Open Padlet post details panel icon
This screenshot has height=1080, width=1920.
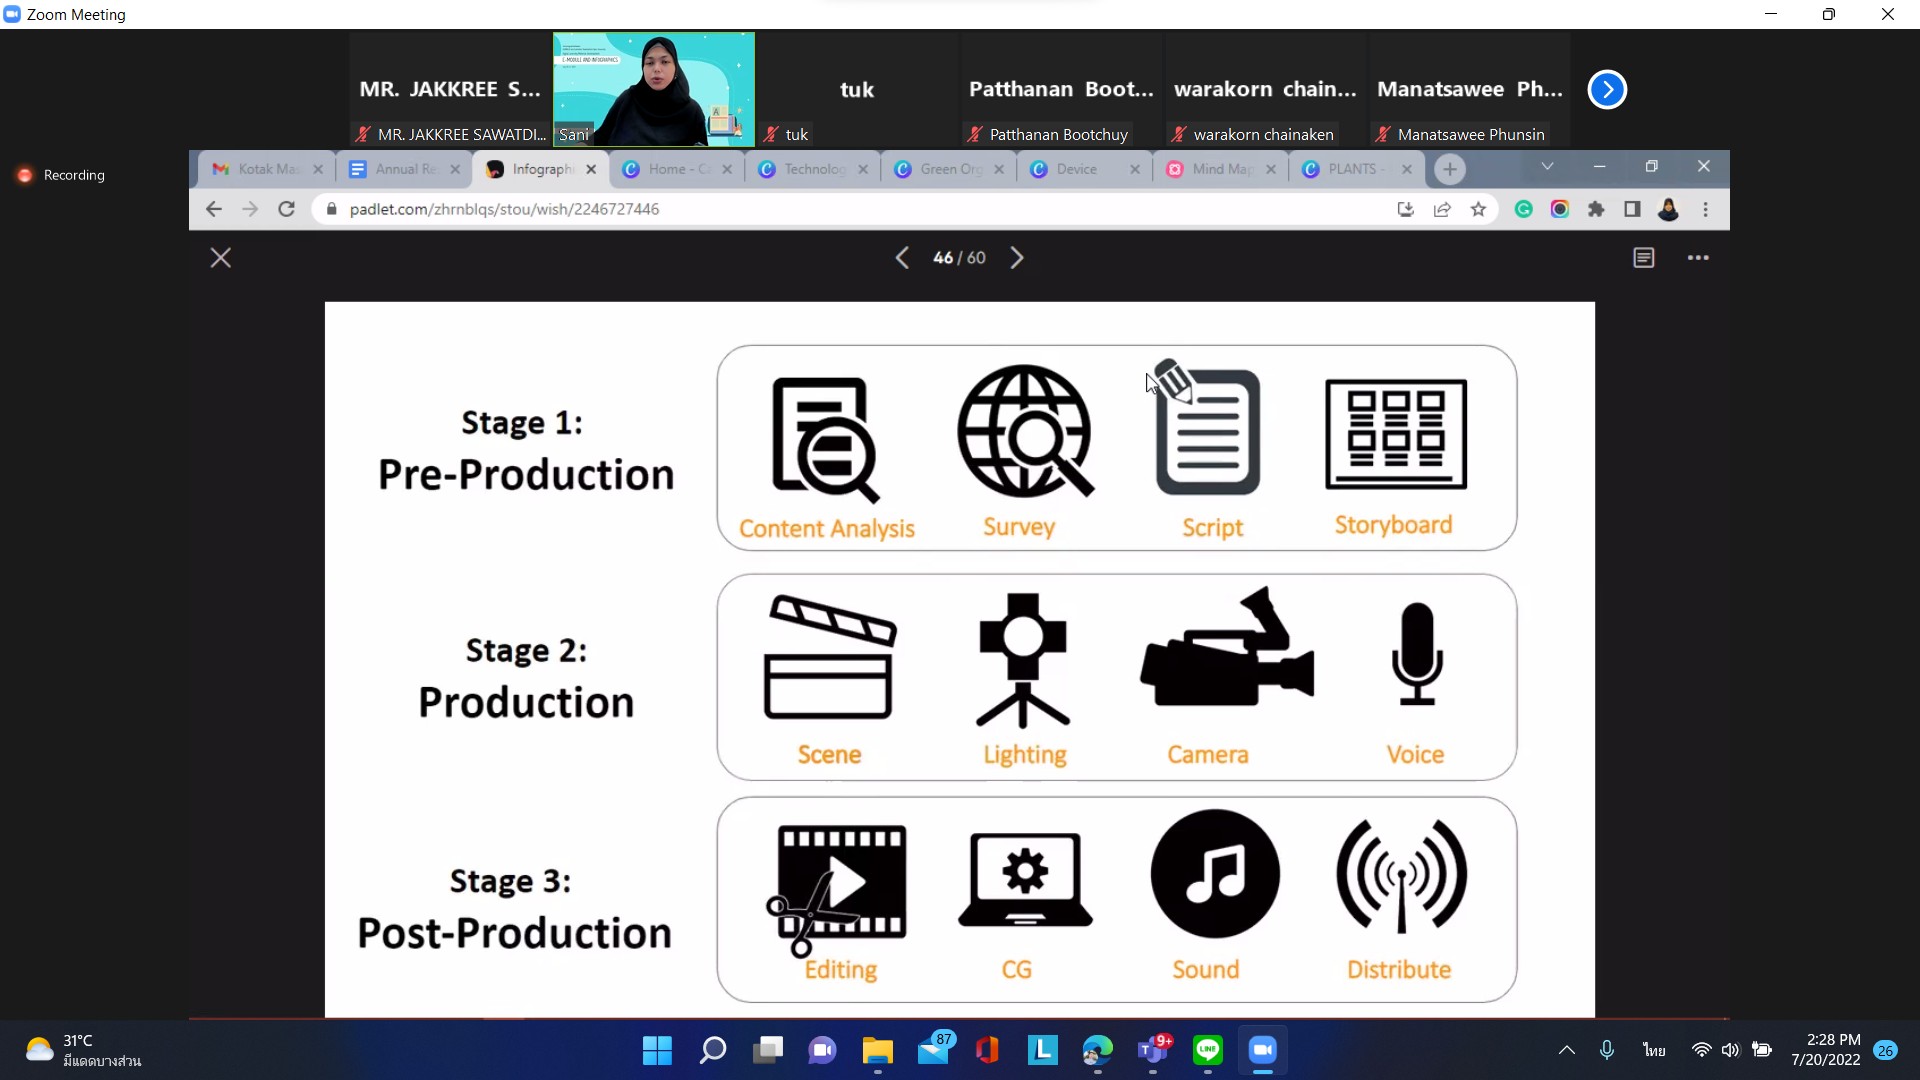tap(1643, 258)
